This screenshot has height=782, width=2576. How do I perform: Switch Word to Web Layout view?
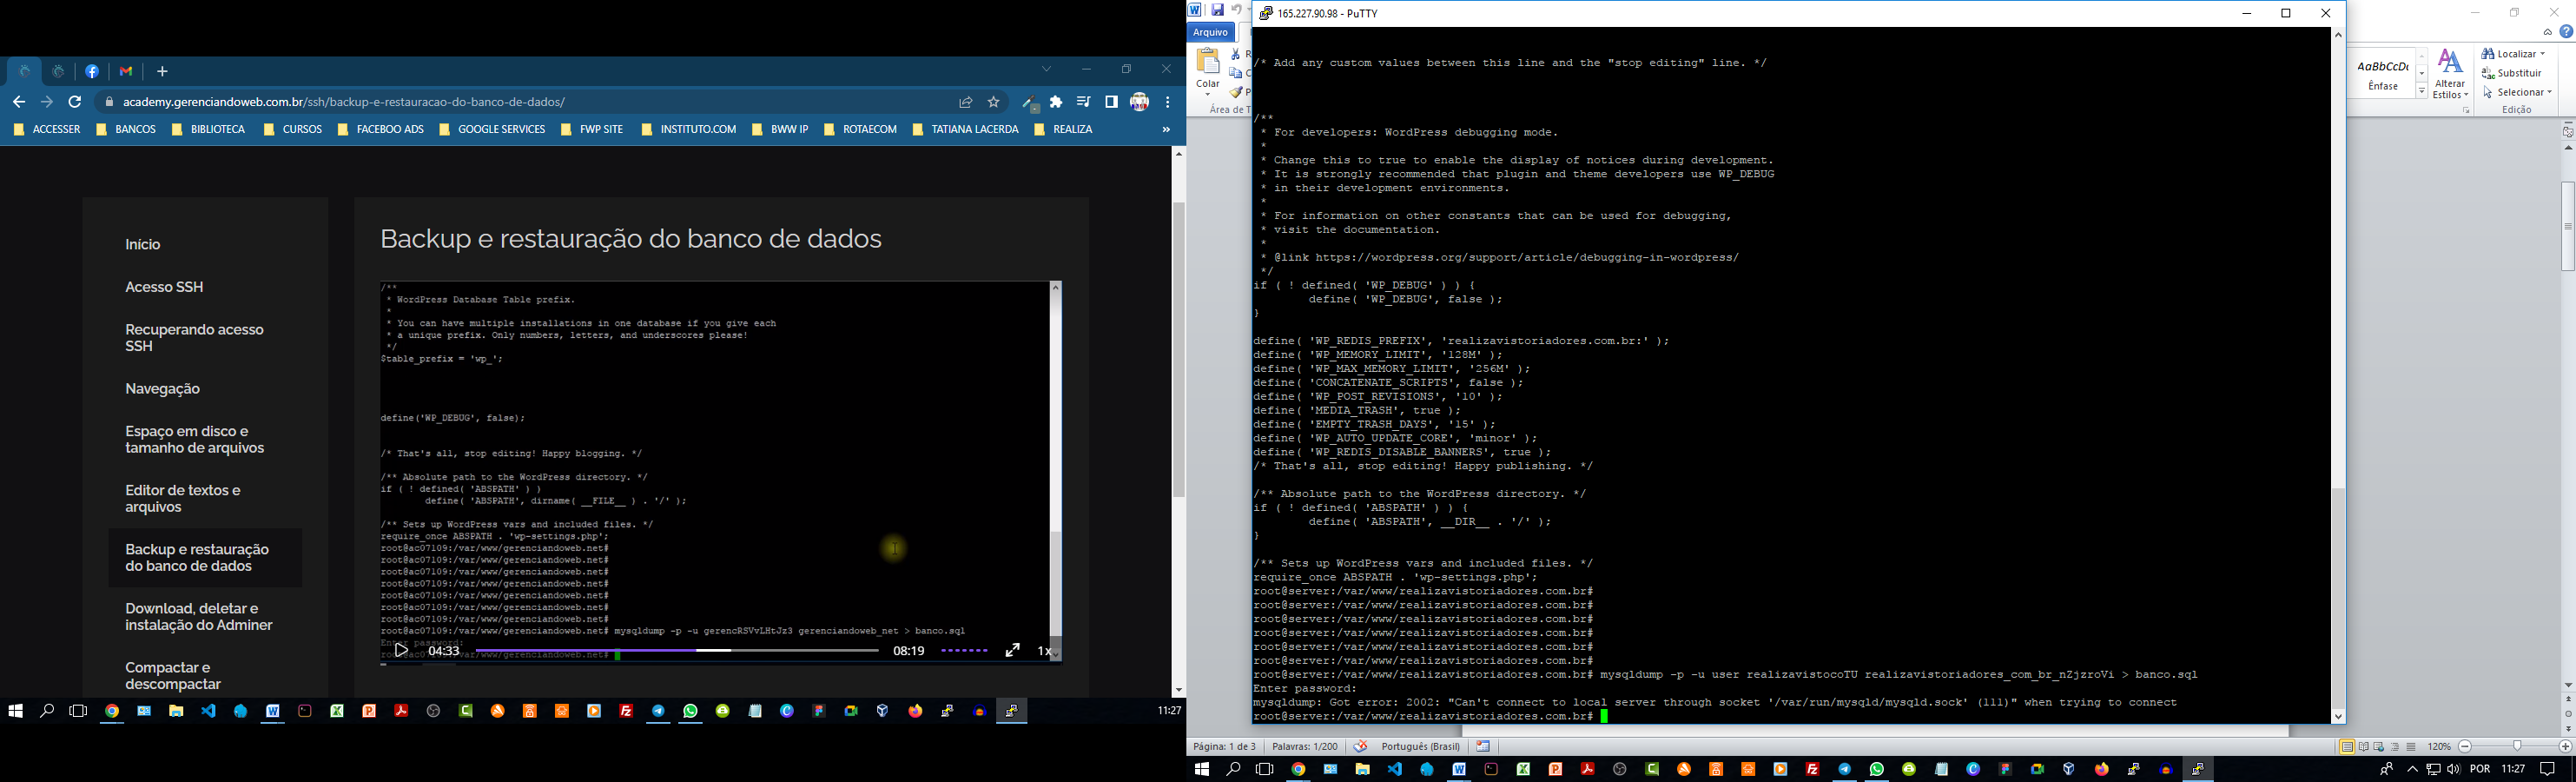(x=2380, y=747)
